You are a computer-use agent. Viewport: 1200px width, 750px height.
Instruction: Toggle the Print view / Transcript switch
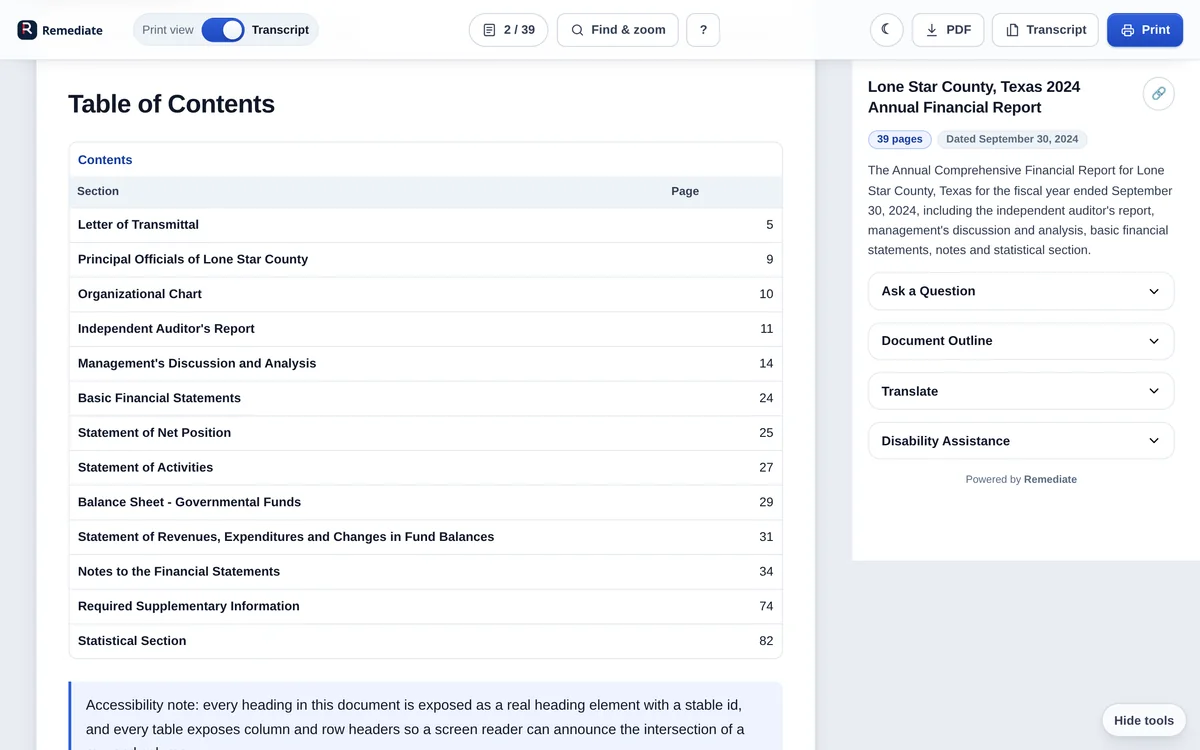[223, 30]
